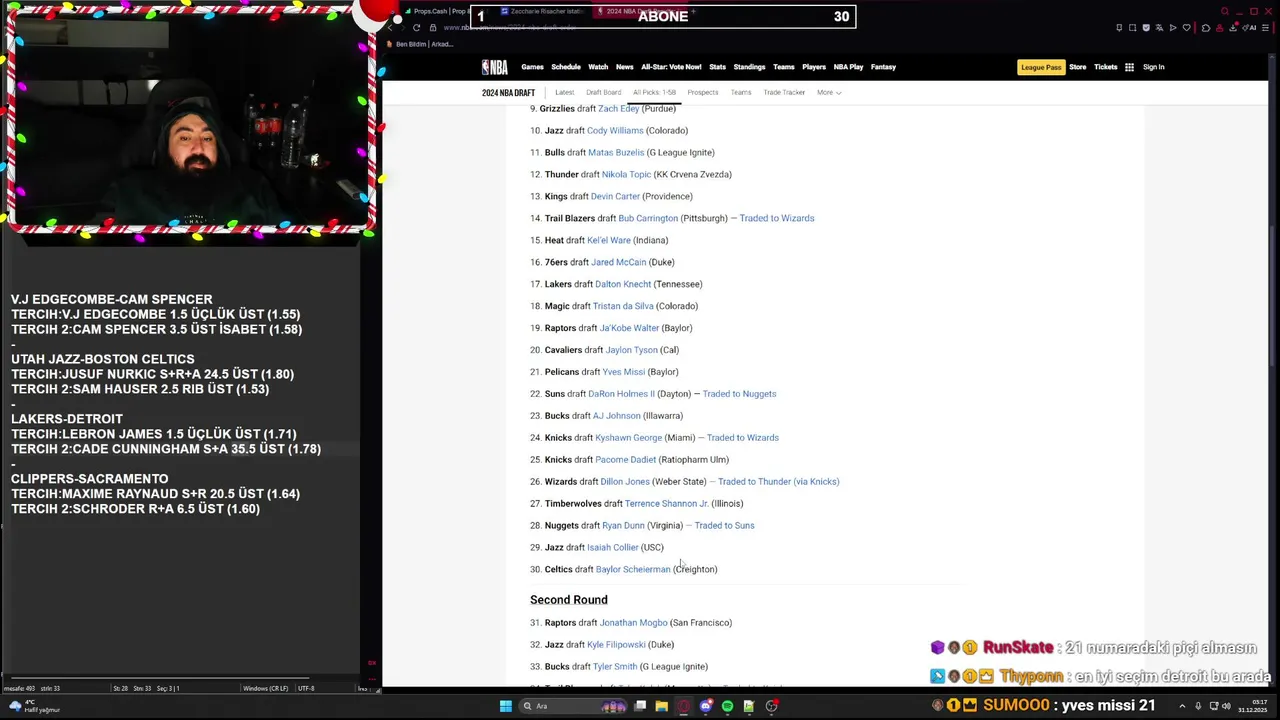Select the Prospects tab

pos(702,92)
